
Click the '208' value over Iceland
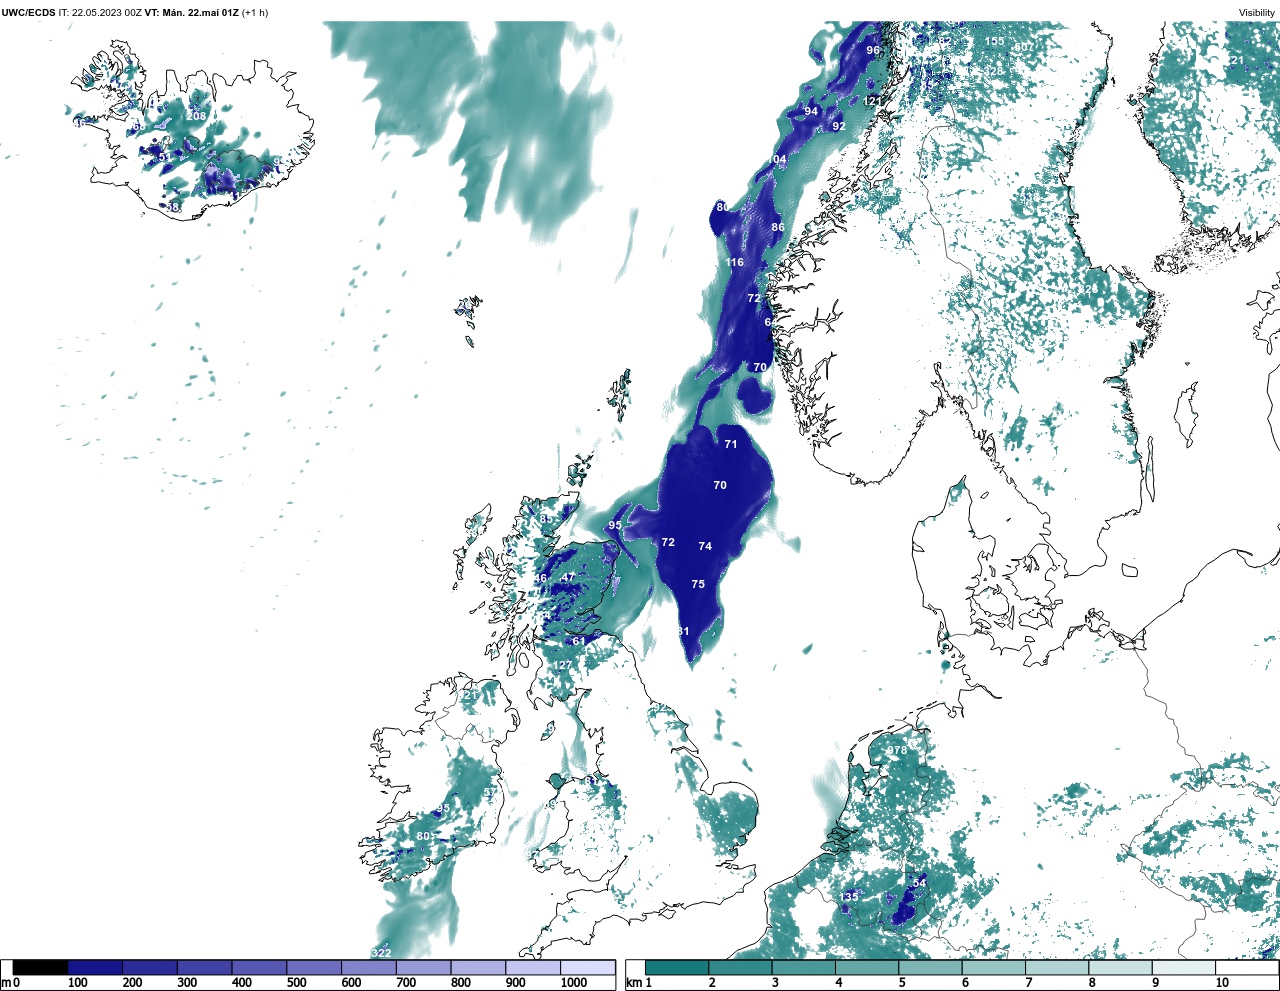point(196,116)
